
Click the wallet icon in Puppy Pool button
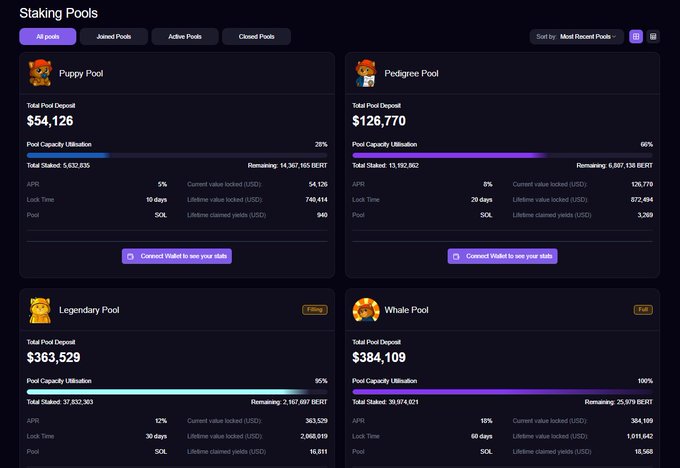click(130, 256)
